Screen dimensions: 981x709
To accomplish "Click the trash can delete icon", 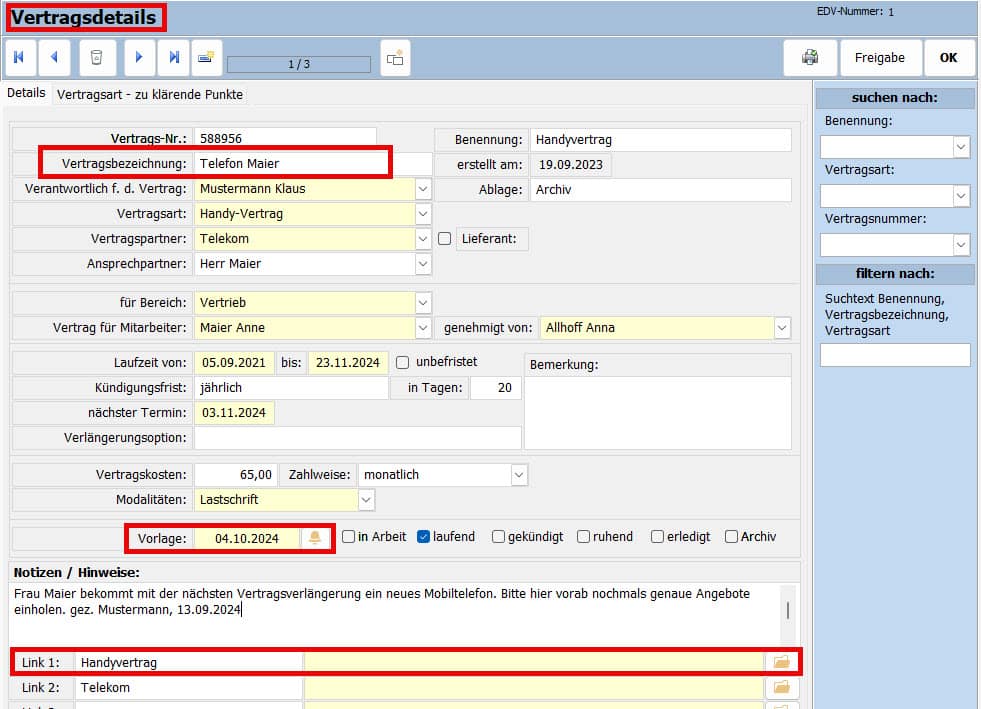I will point(97,58).
